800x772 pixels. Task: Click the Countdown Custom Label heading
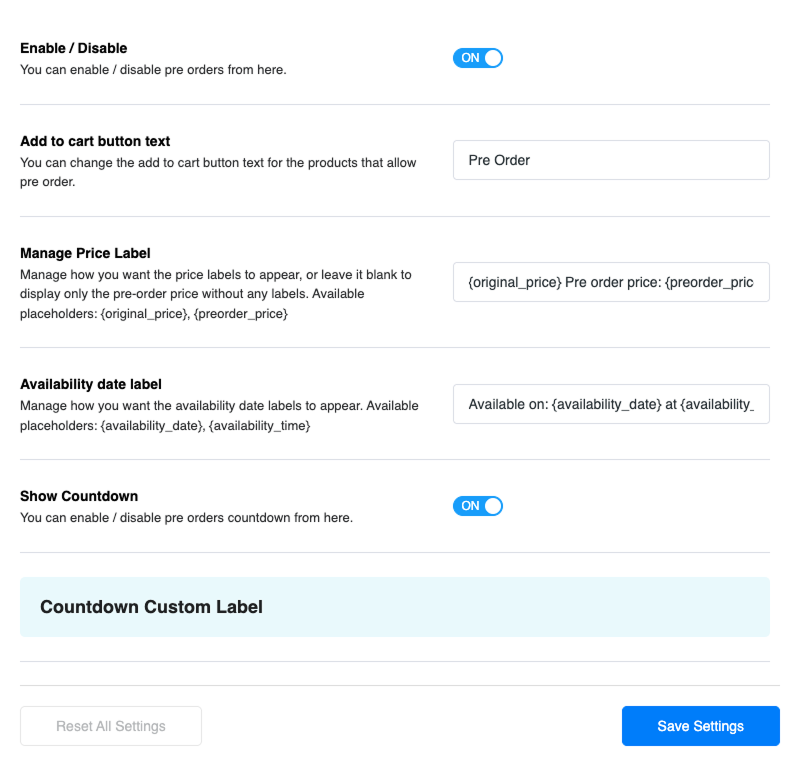coord(150,607)
